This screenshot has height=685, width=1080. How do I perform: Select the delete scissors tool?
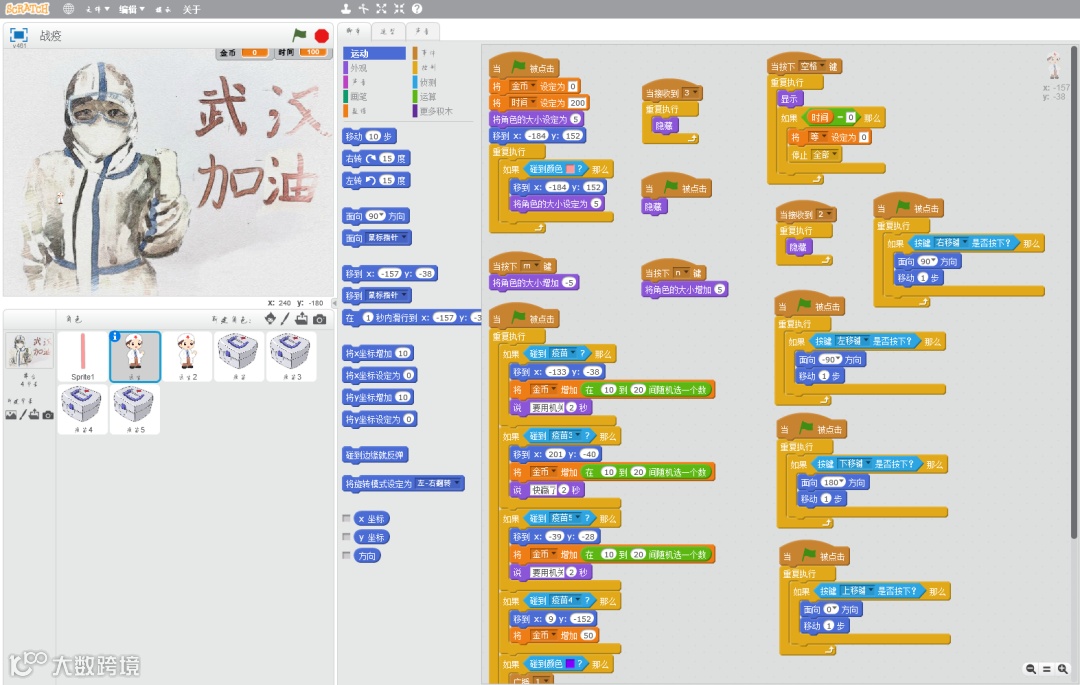pyautogui.click(x=363, y=9)
